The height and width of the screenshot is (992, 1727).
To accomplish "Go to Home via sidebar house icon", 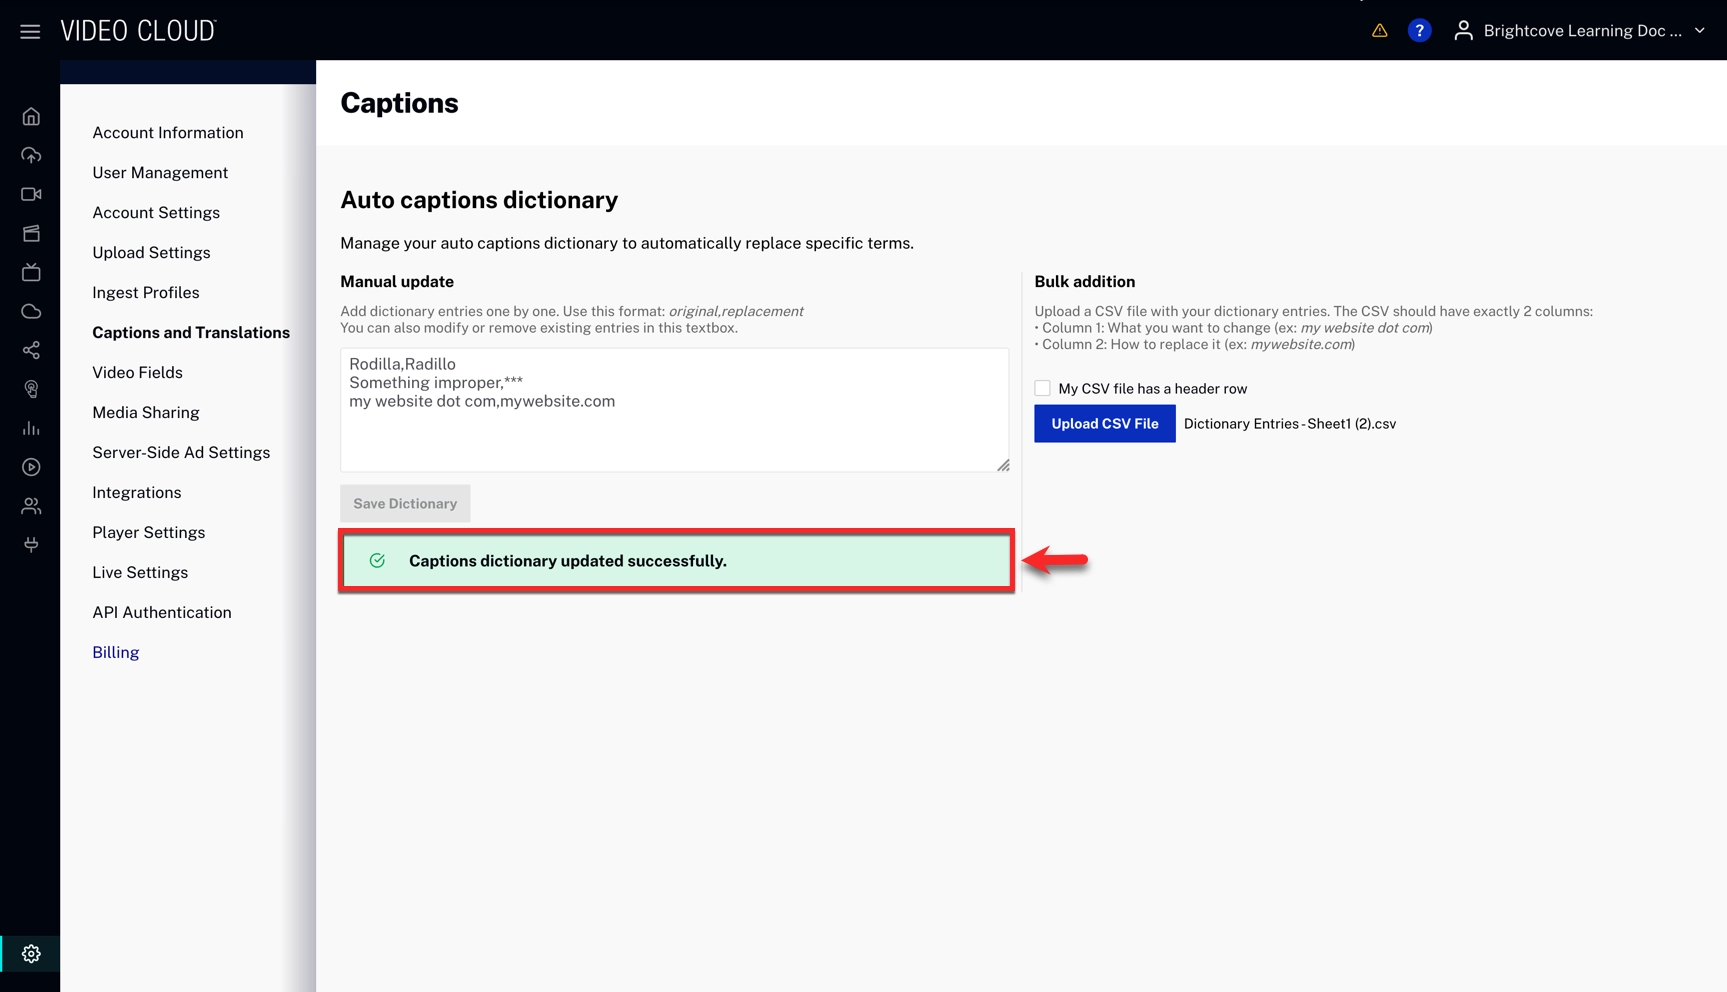I will [31, 117].
